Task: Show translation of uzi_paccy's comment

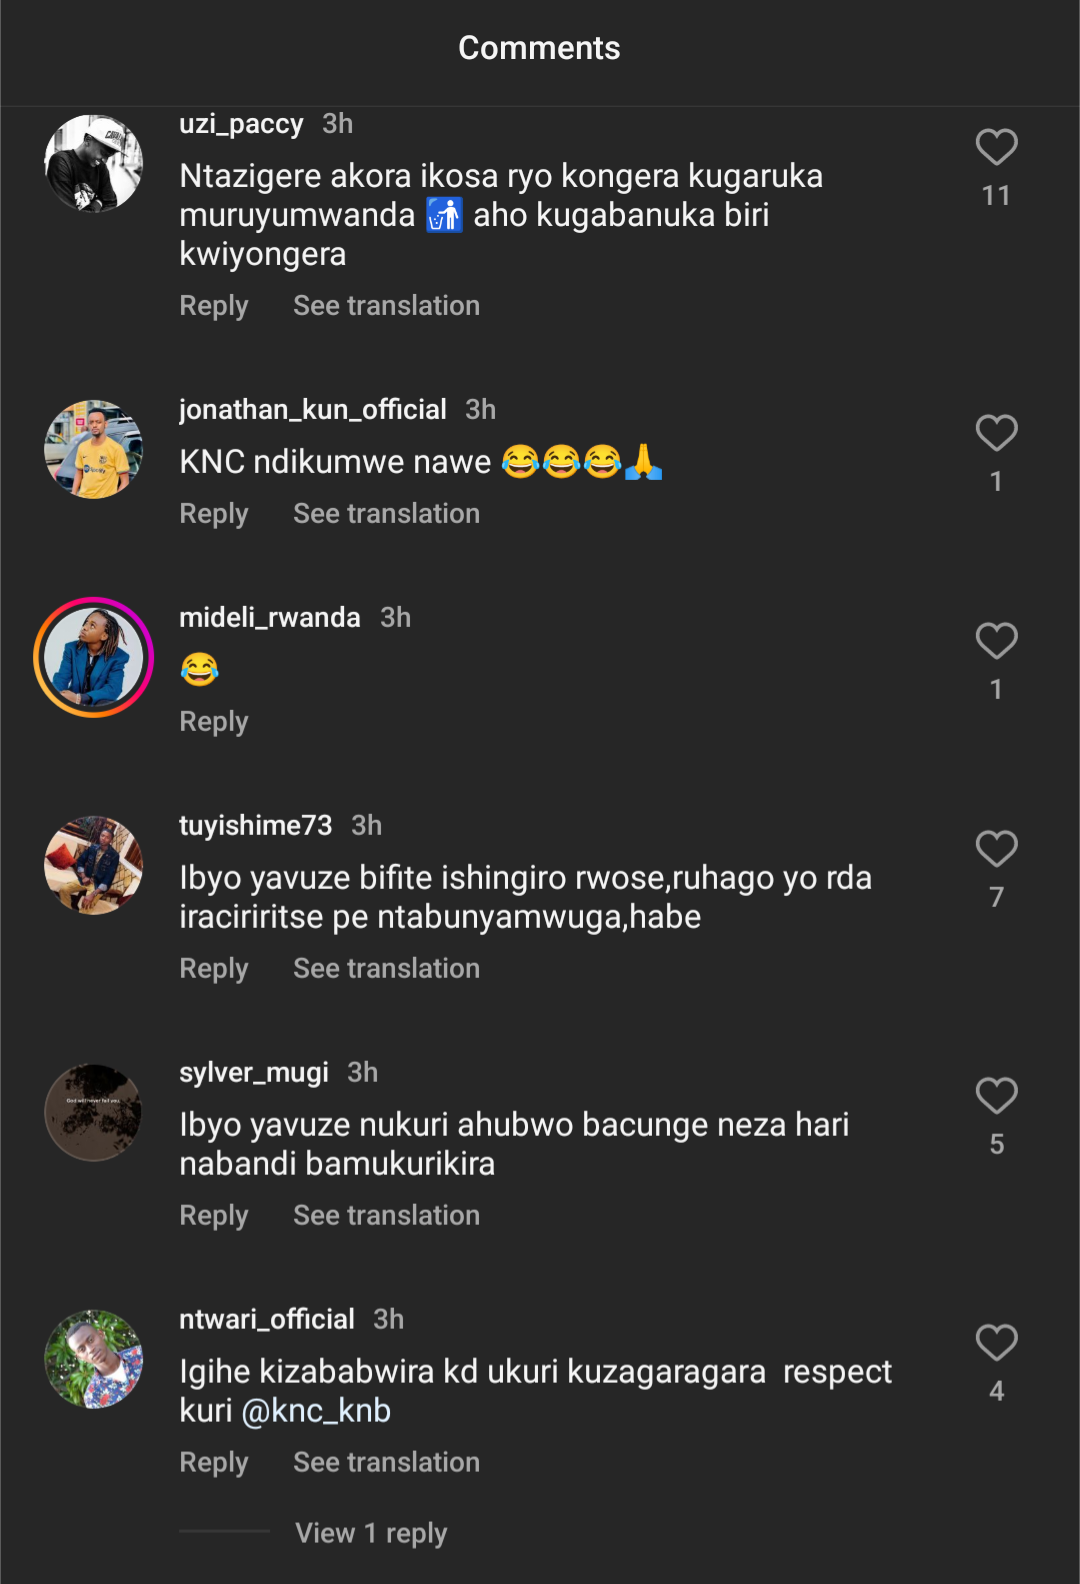Action: (386, 306)
